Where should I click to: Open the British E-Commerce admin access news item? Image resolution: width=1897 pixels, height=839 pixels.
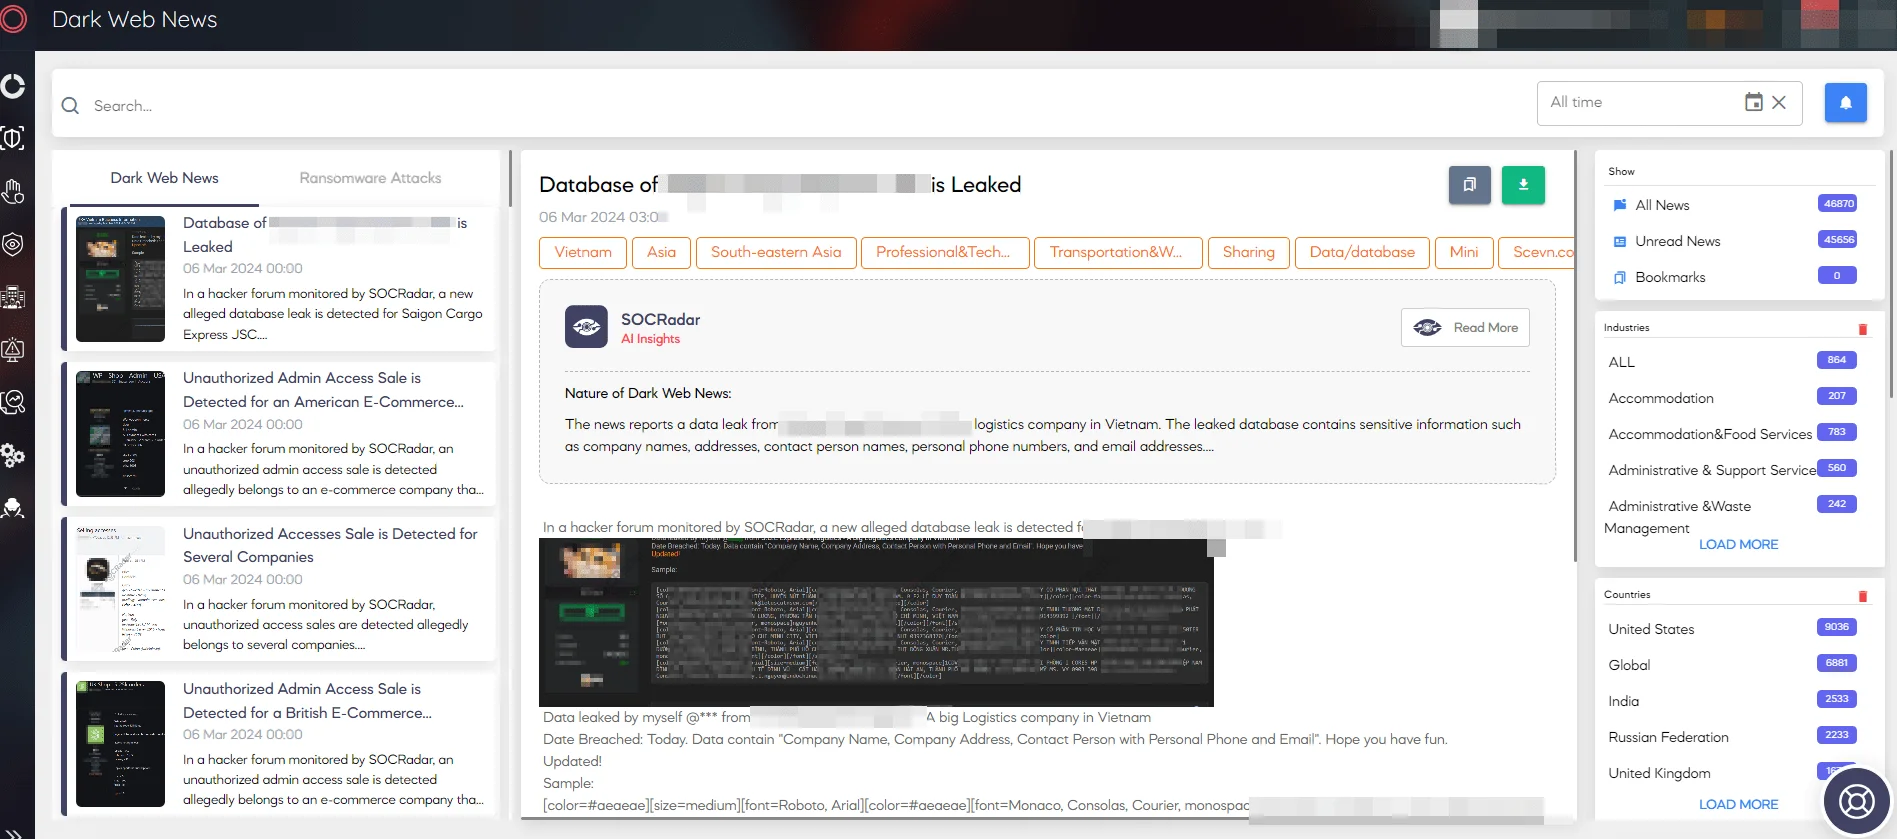click(x=279, y=744)
